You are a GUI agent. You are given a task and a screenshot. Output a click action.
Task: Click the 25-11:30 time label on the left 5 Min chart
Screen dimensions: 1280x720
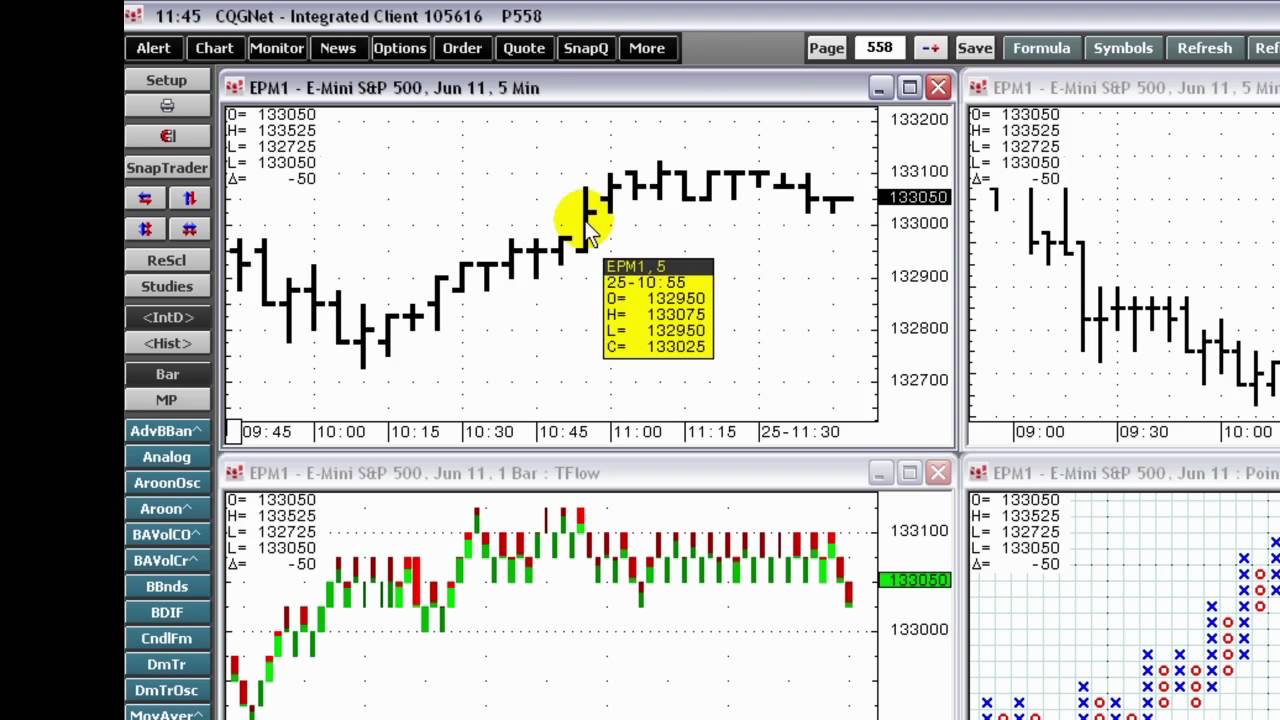(x=799, y=432)
